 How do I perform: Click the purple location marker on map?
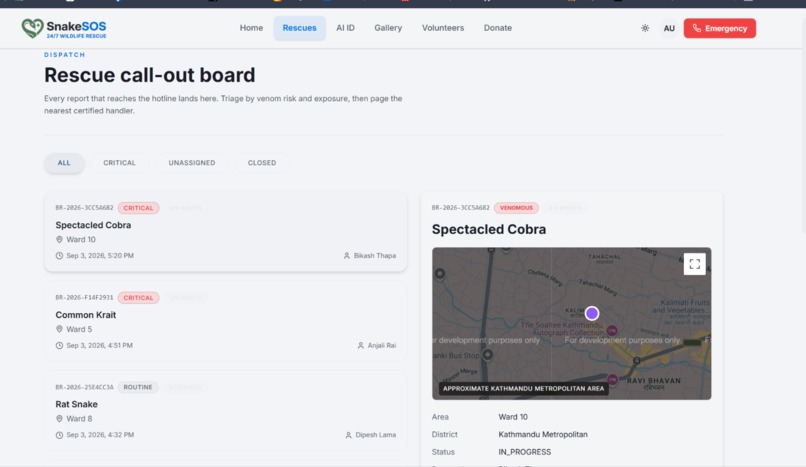click(x=592, y=313)
